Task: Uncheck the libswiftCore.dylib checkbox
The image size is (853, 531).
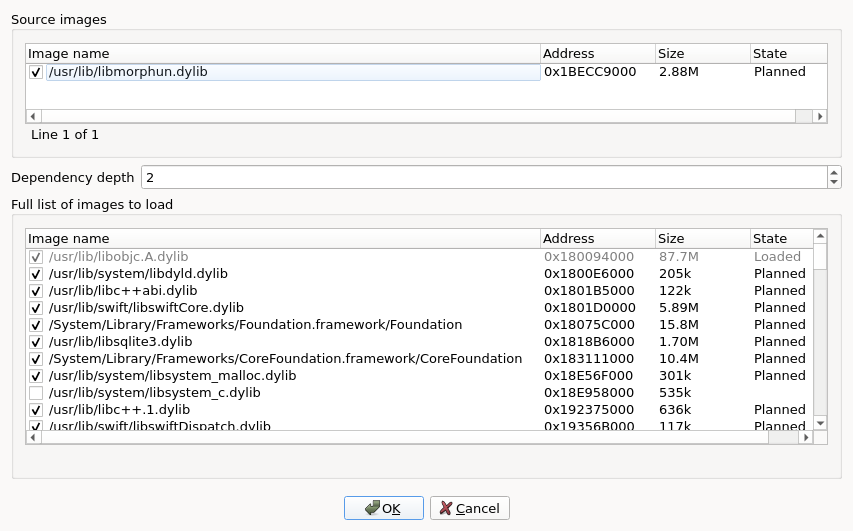Action: (36, 308)
